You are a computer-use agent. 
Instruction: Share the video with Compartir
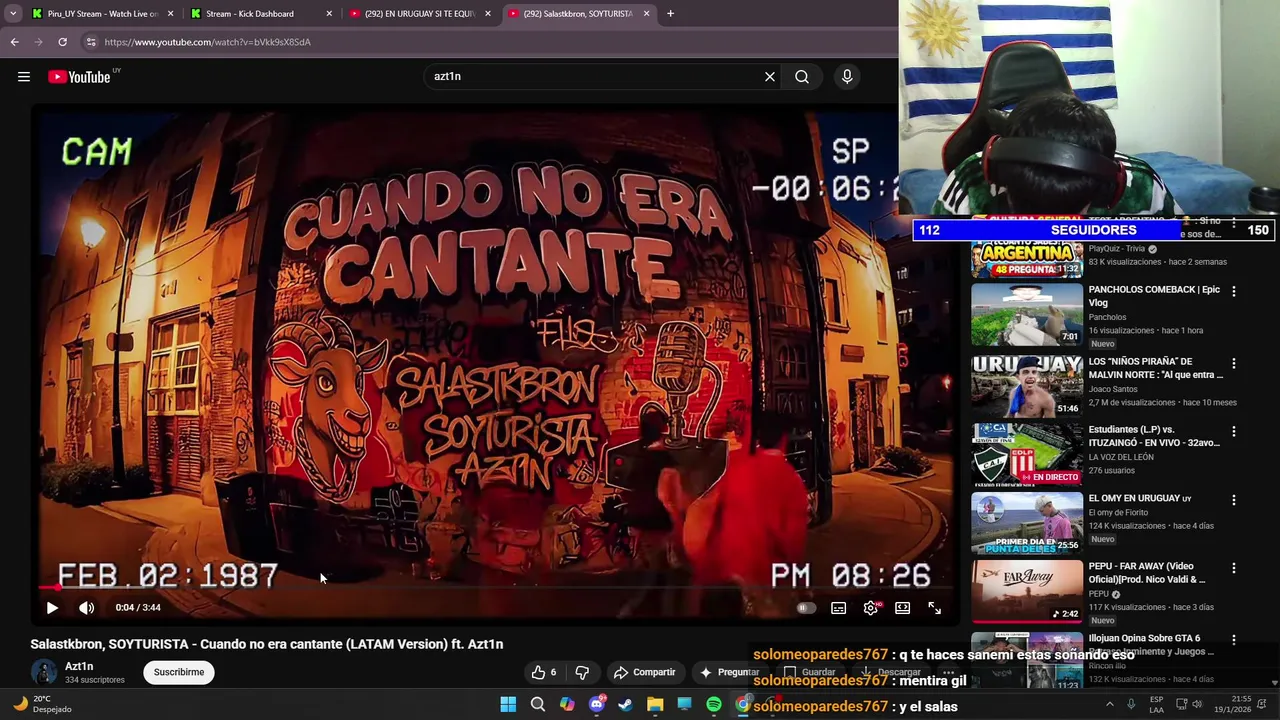tap(645, 672)
